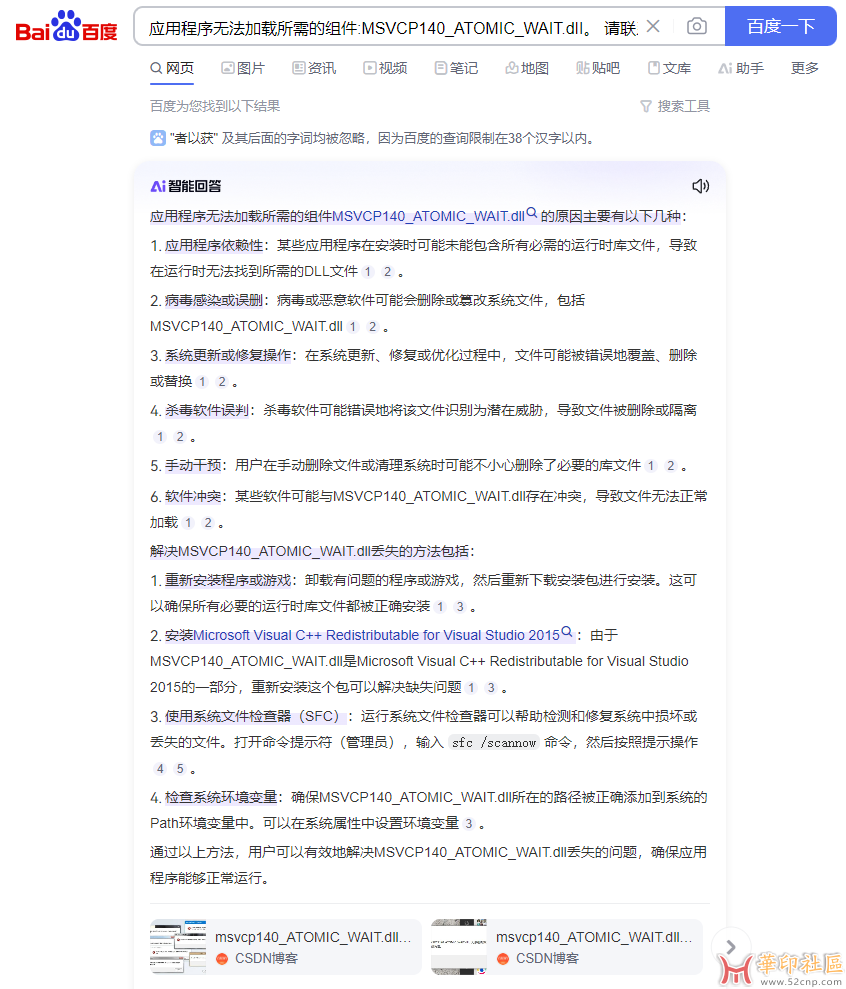Open the AI 助手 tab
This screenshot has height=989, width=846.
pyautogui.click(x=741, y=68)
